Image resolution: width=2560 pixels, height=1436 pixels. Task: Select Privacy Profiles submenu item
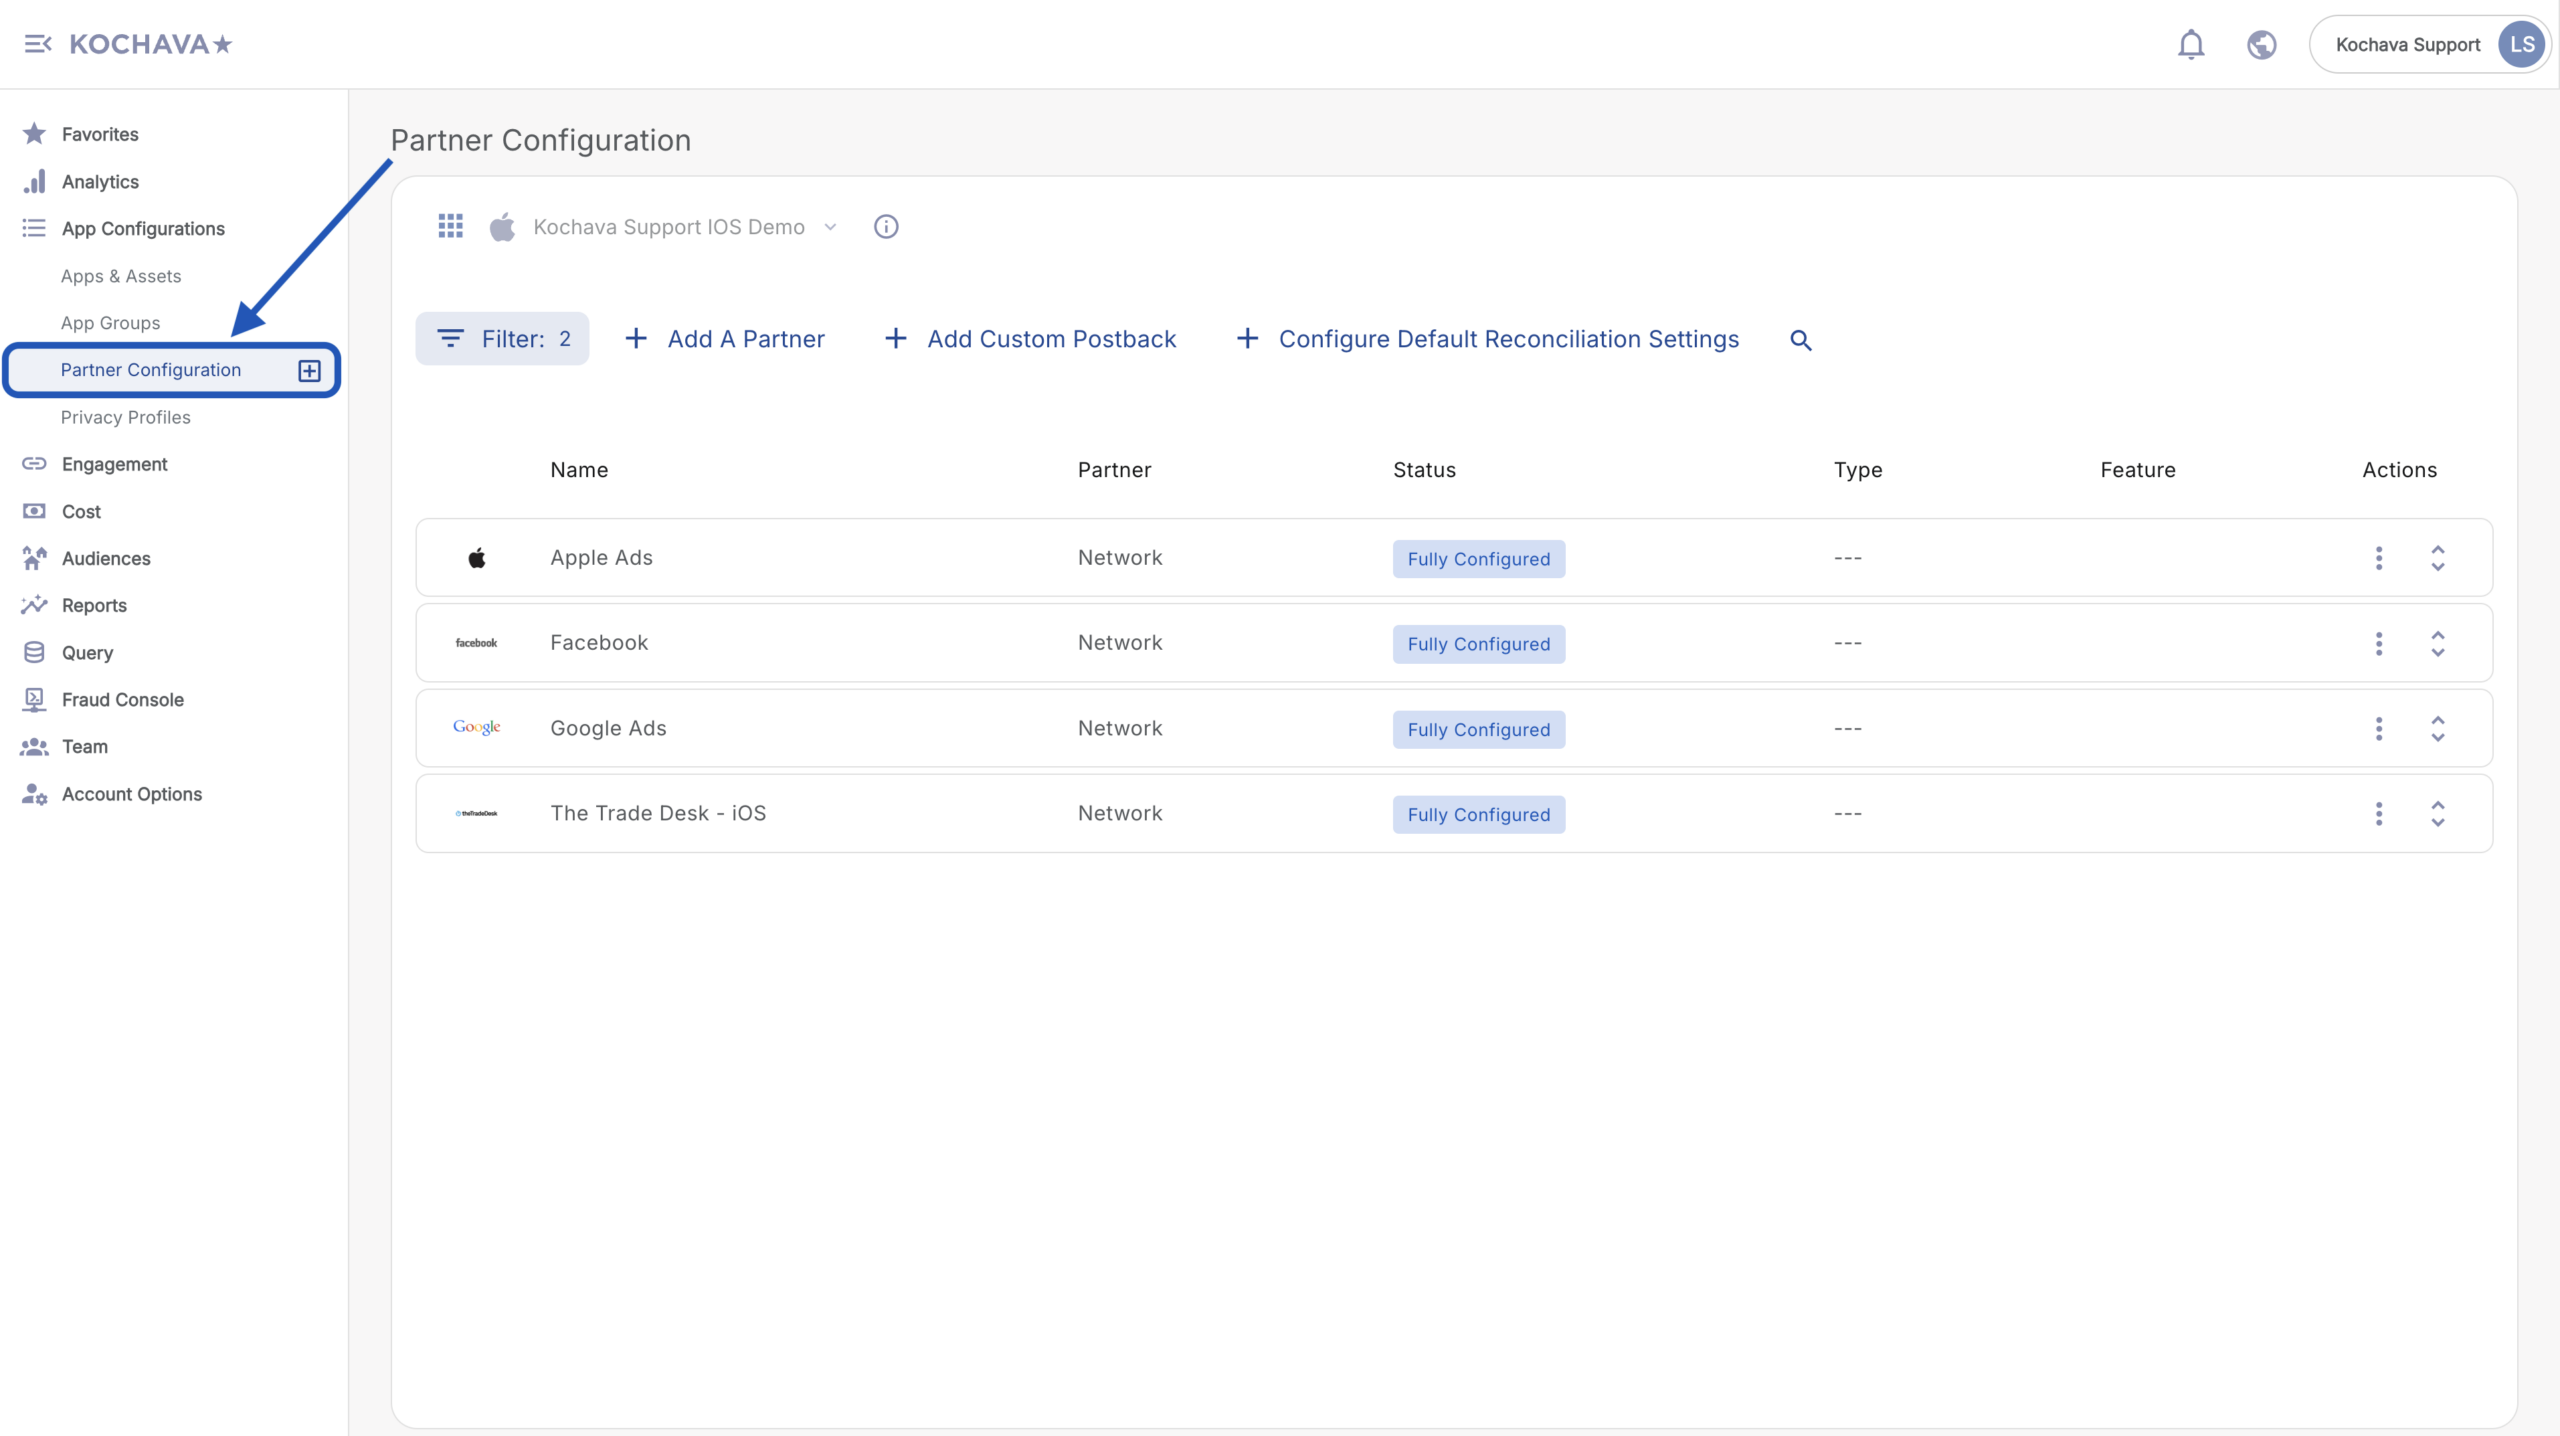point(125,417)
